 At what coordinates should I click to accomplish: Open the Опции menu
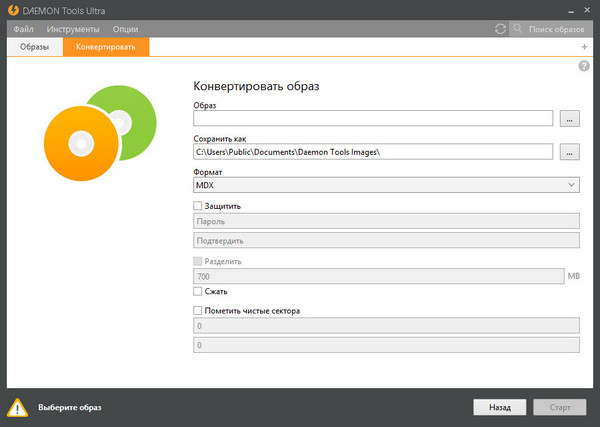(126, 29)
